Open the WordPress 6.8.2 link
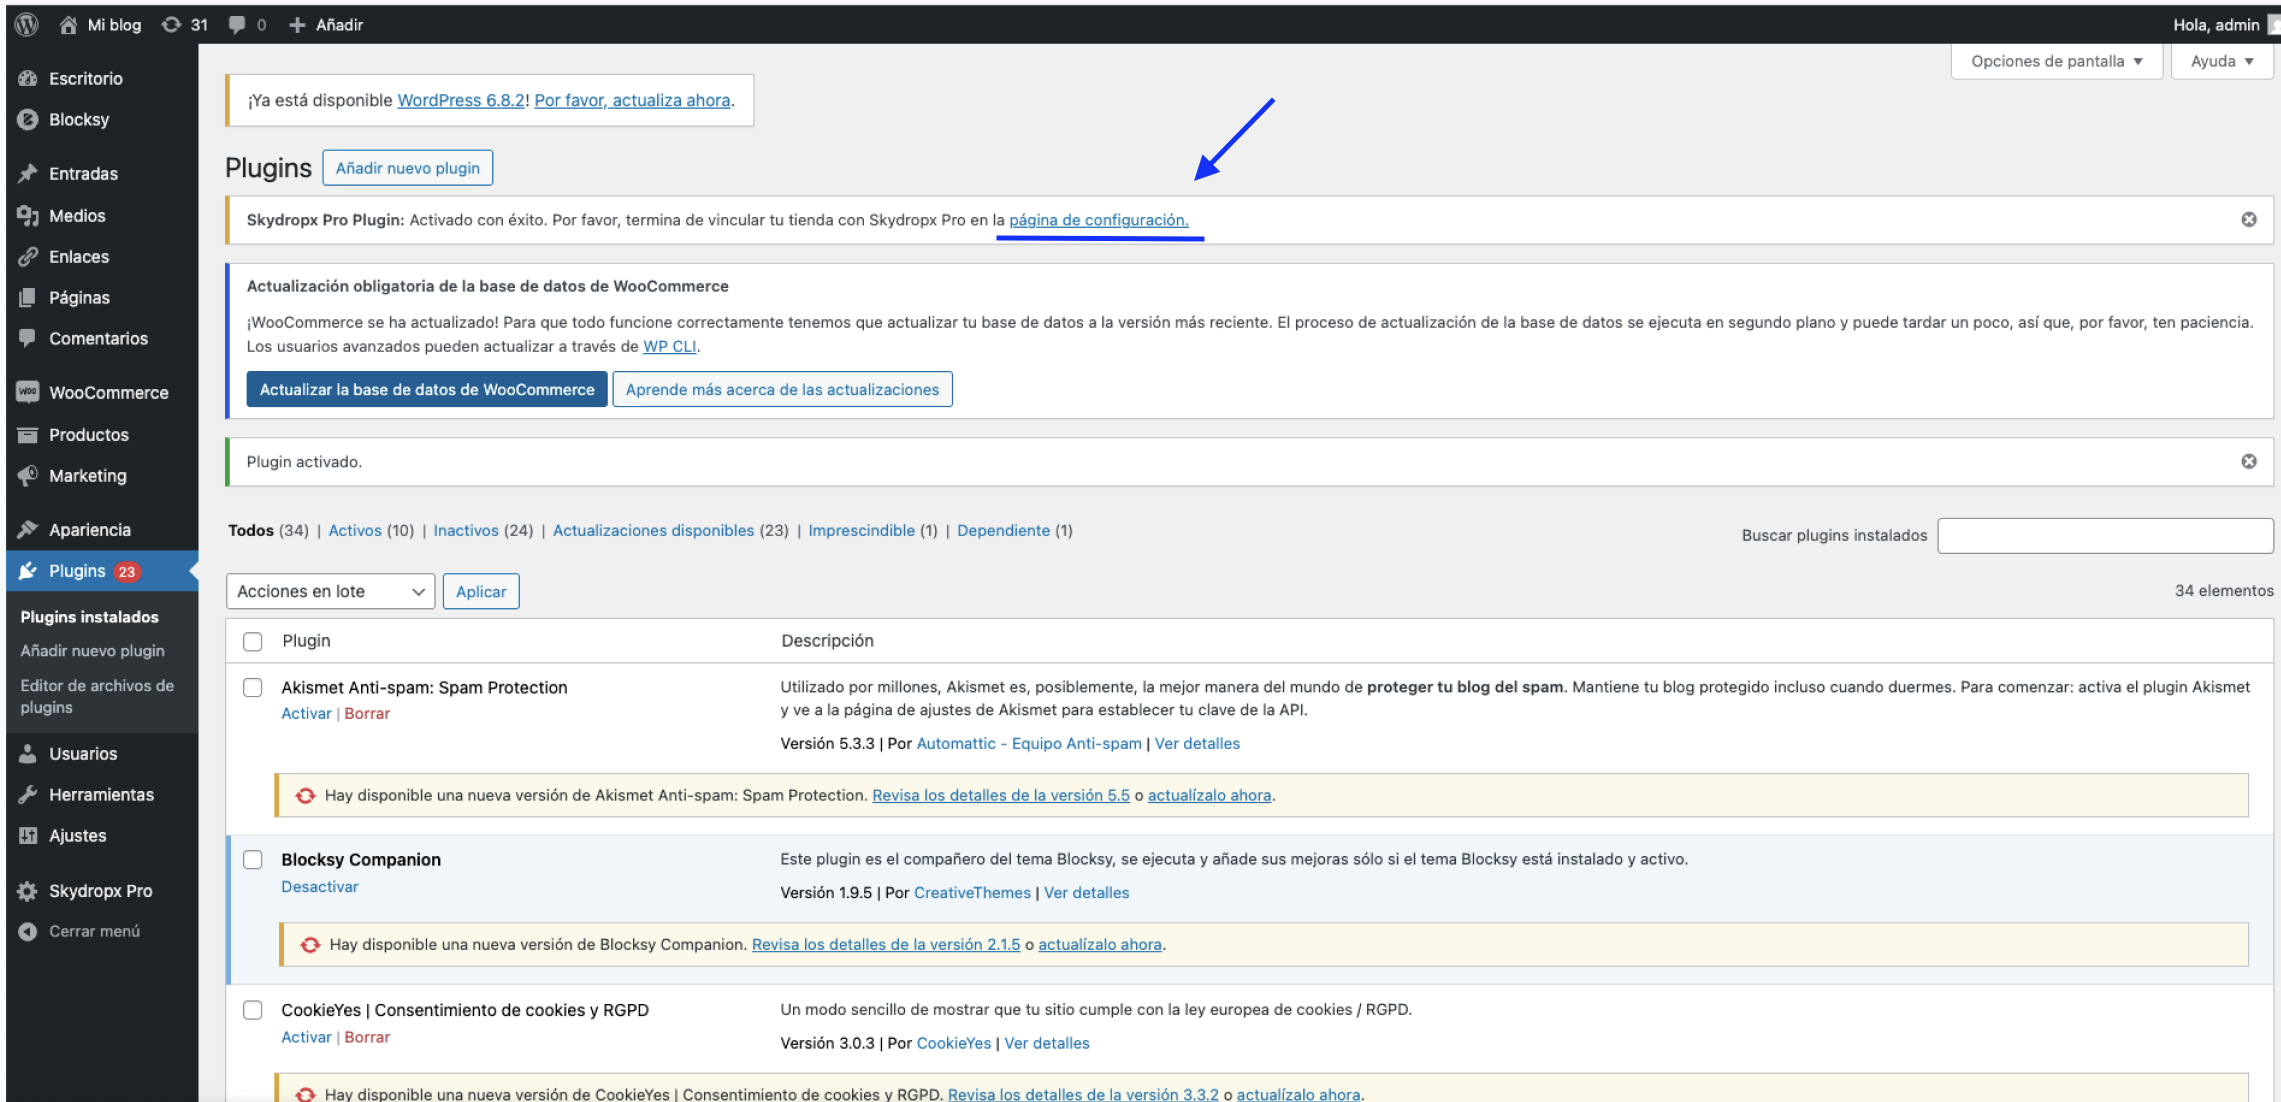The width and height of the screenshot is (2281, 1102). tap(461, 100)
